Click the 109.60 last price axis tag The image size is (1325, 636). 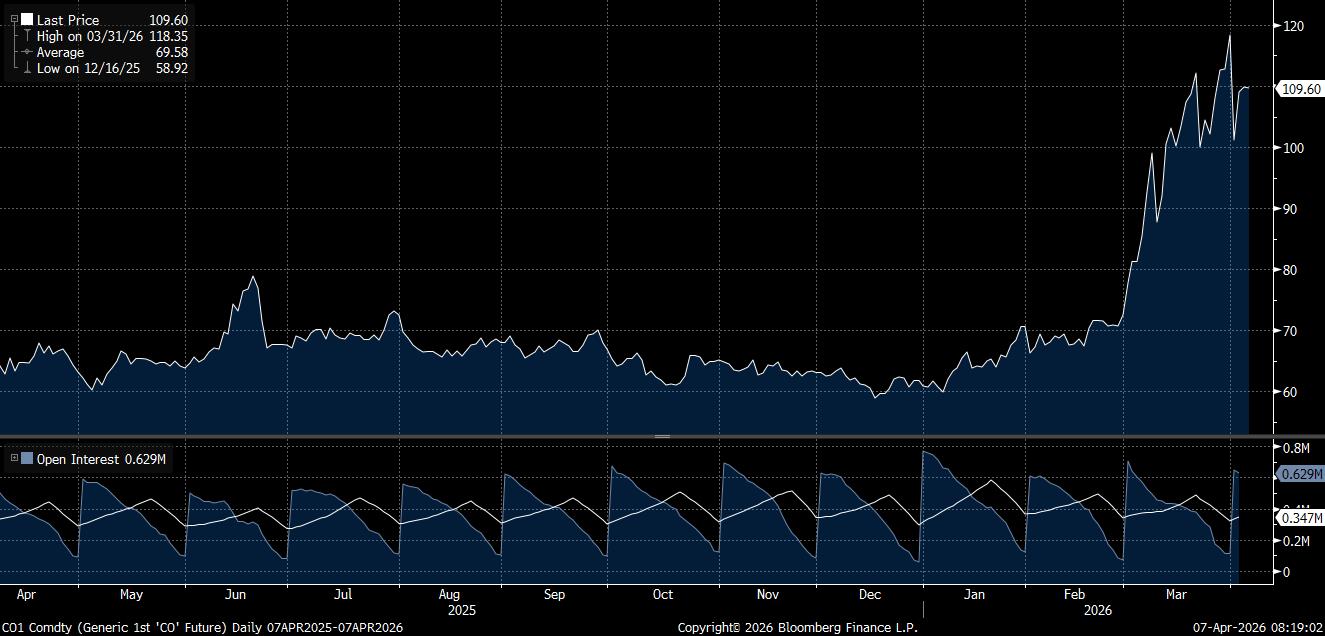tap(1300, 89)
